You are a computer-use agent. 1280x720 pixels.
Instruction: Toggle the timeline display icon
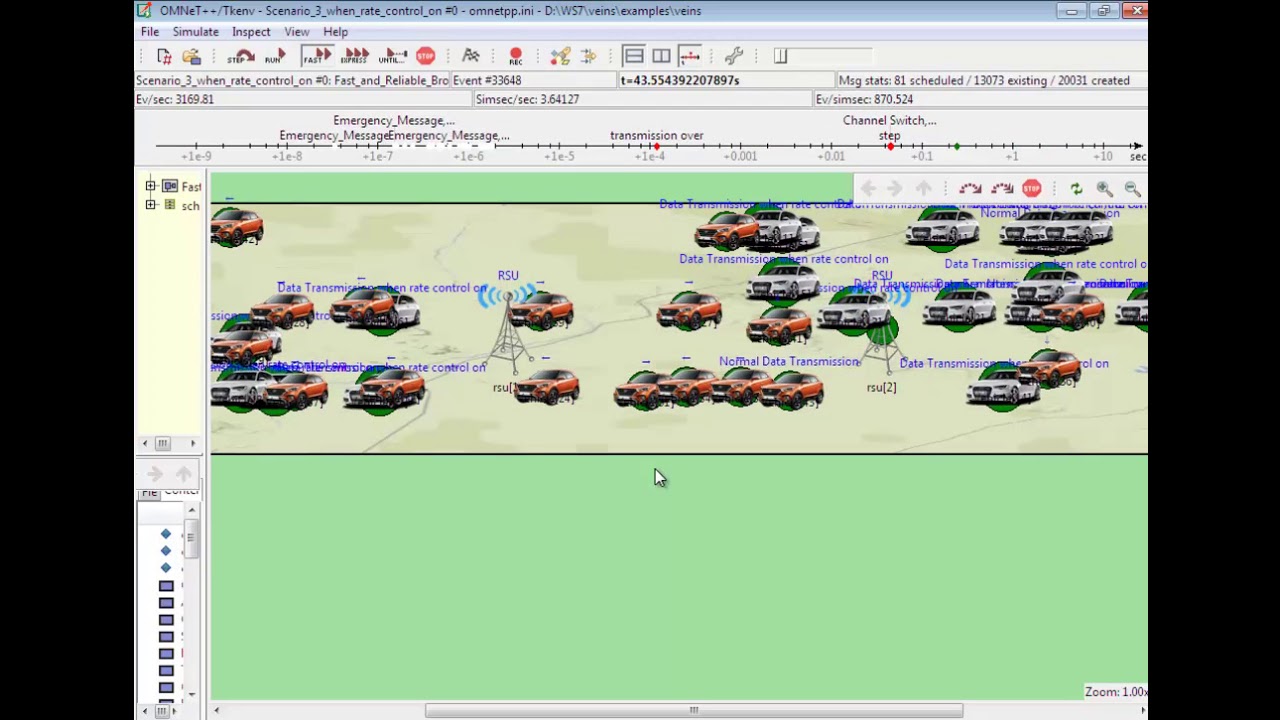(x=689, y=56)
